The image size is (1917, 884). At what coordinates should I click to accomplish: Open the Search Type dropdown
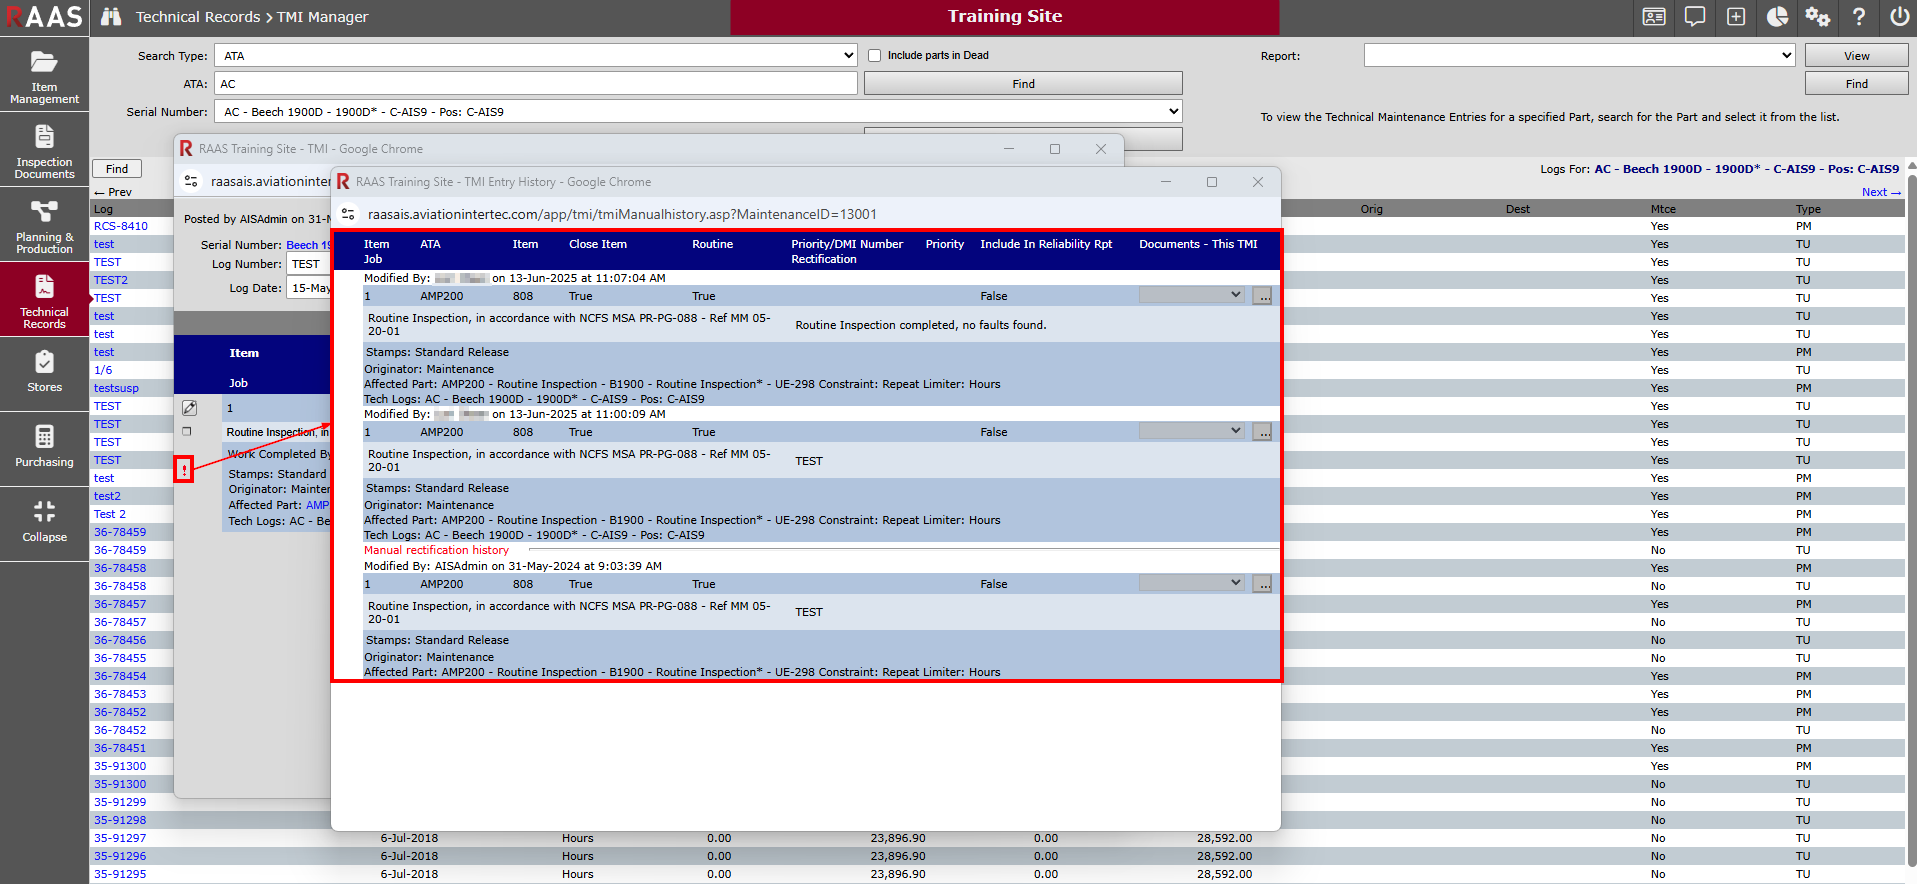click(x=536, y=56)
